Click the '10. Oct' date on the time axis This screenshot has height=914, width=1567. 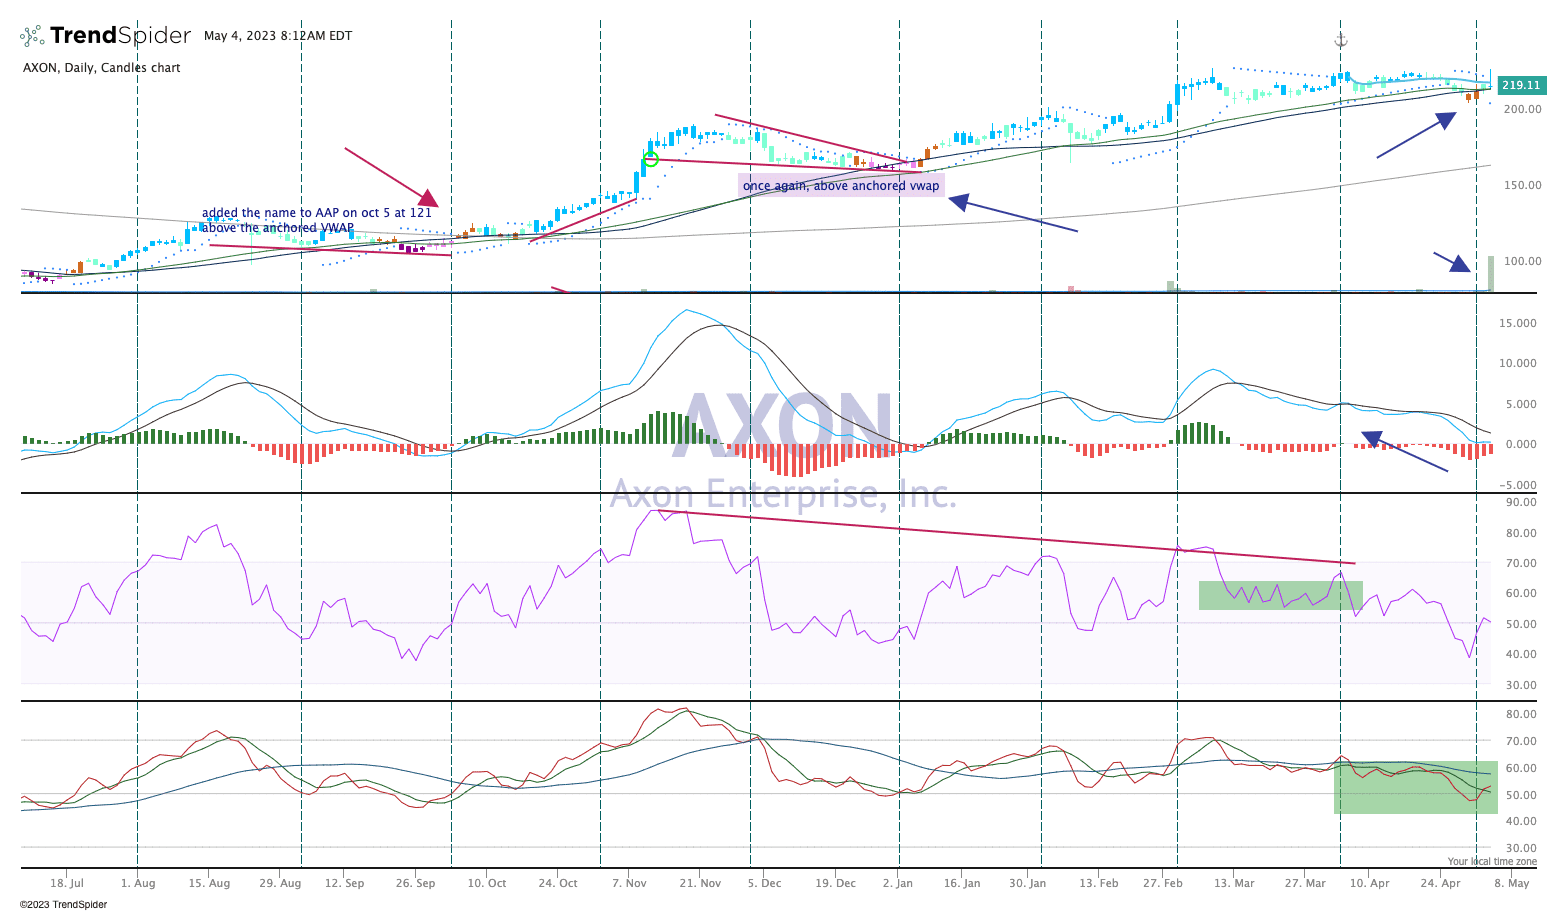point(487,883)
